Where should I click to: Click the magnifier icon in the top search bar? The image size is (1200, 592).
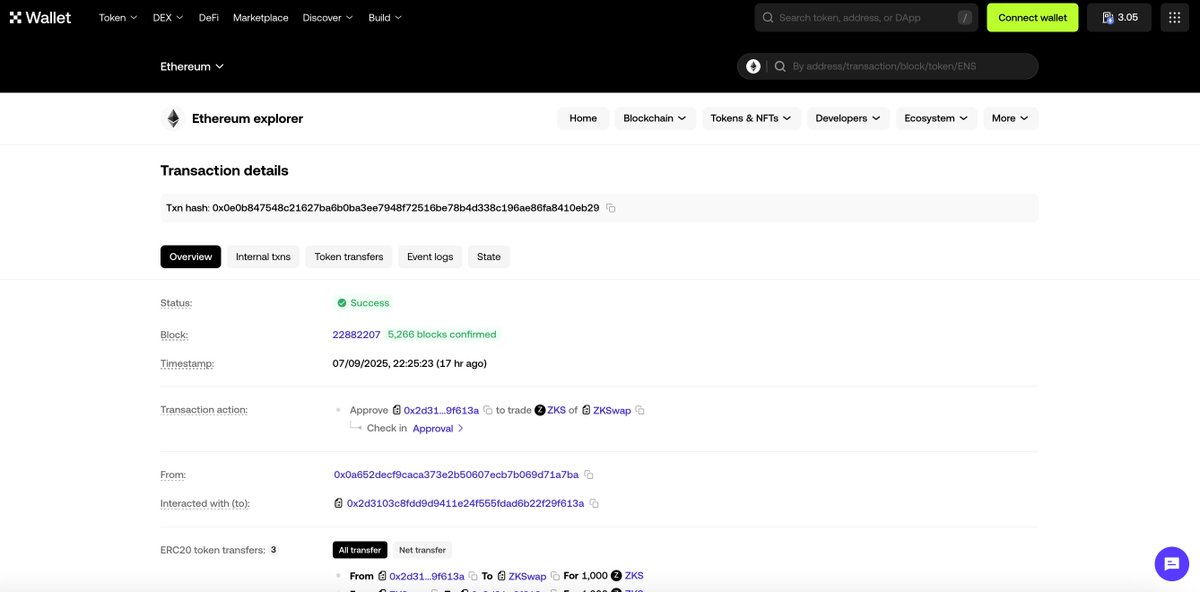coord(768,17)
